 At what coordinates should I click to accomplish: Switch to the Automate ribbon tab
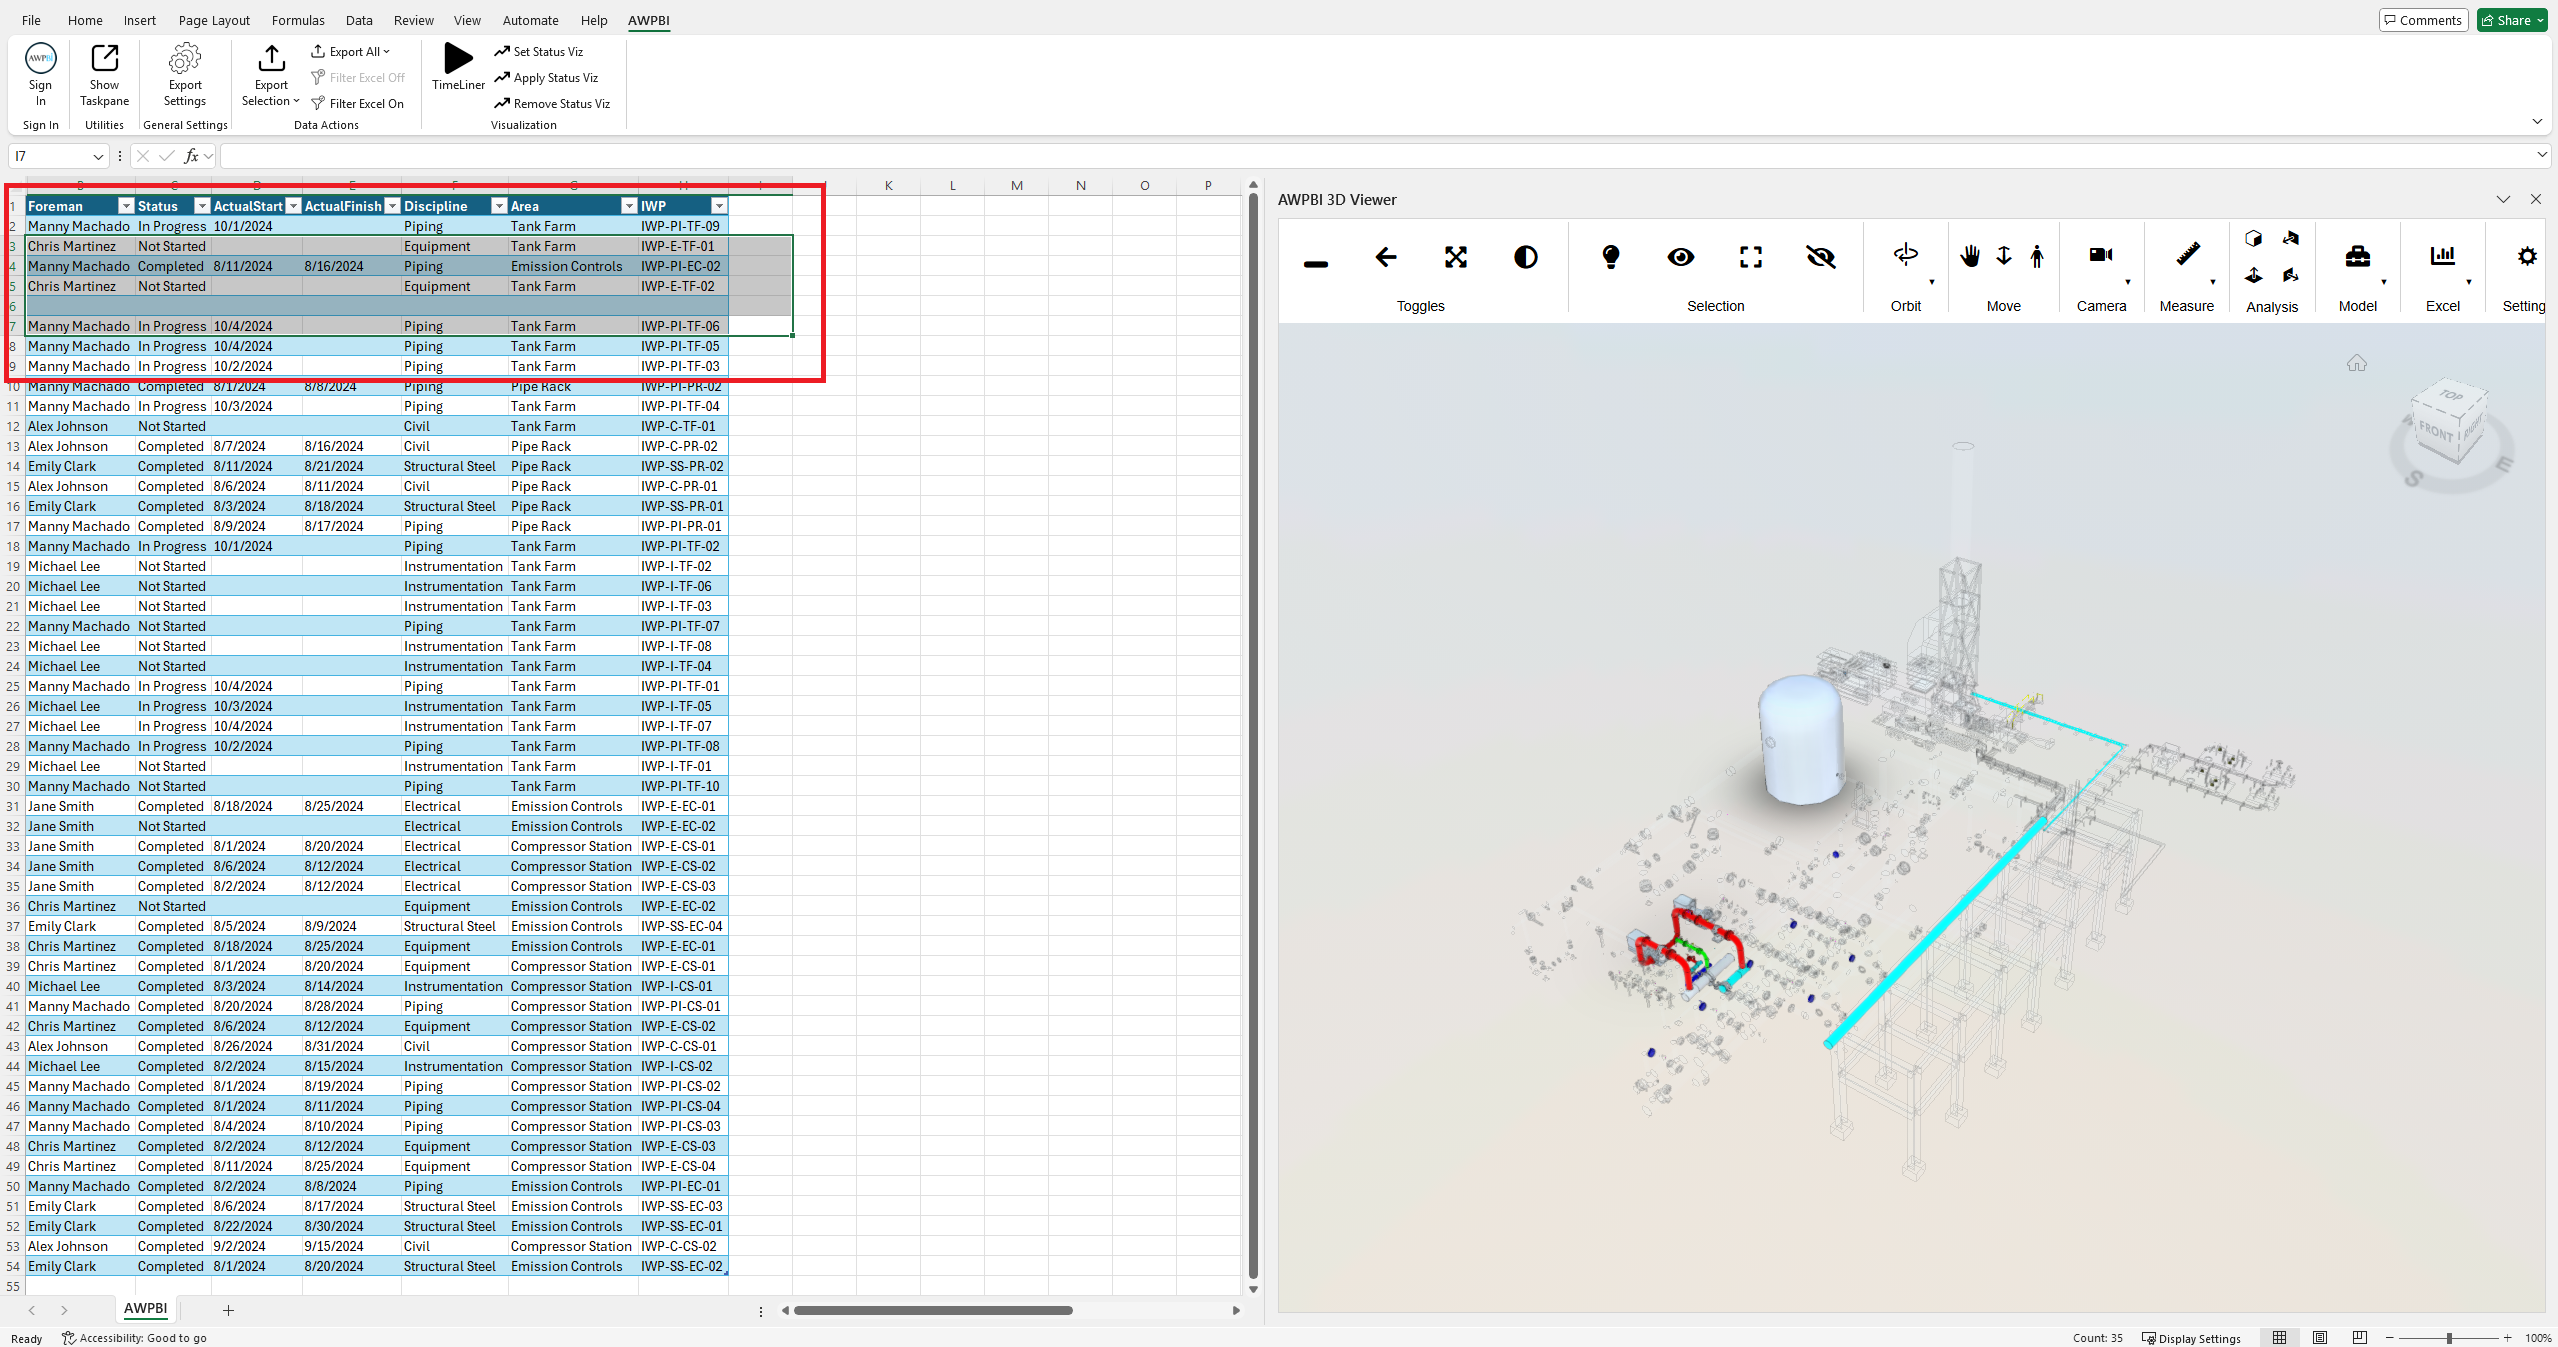tap(530, 20)
